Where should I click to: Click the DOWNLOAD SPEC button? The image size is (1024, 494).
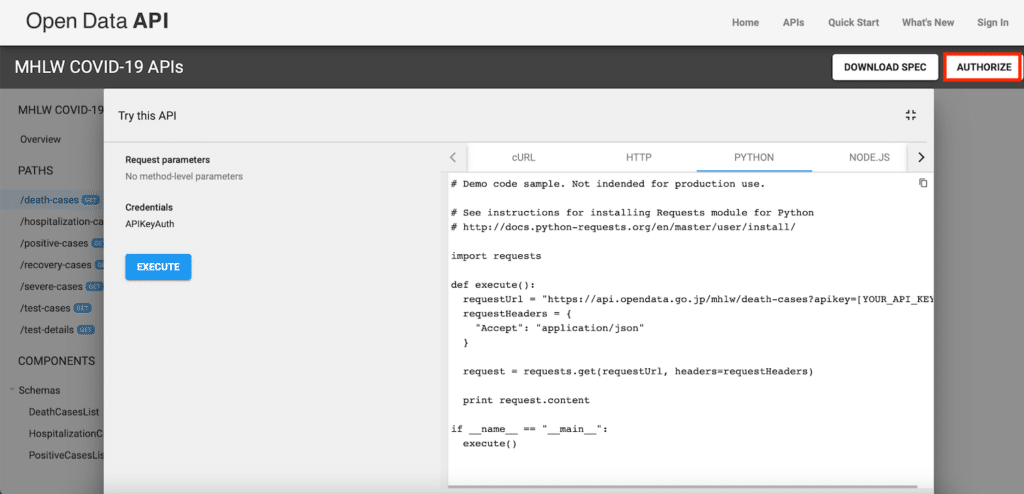coord(885,67)
